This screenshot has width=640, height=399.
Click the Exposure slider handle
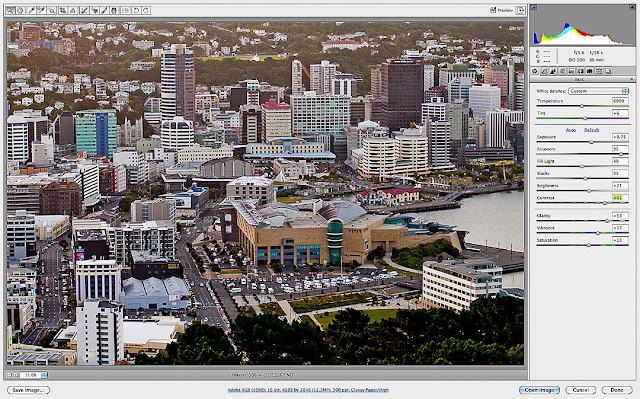[x=591, y=142]
